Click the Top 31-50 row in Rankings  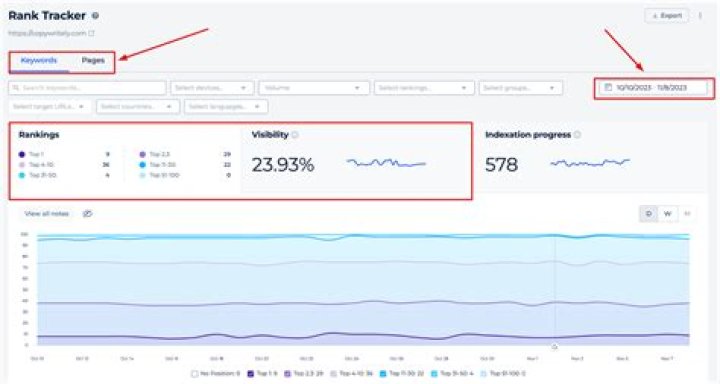pyautogui.click(x=64, y=175)
